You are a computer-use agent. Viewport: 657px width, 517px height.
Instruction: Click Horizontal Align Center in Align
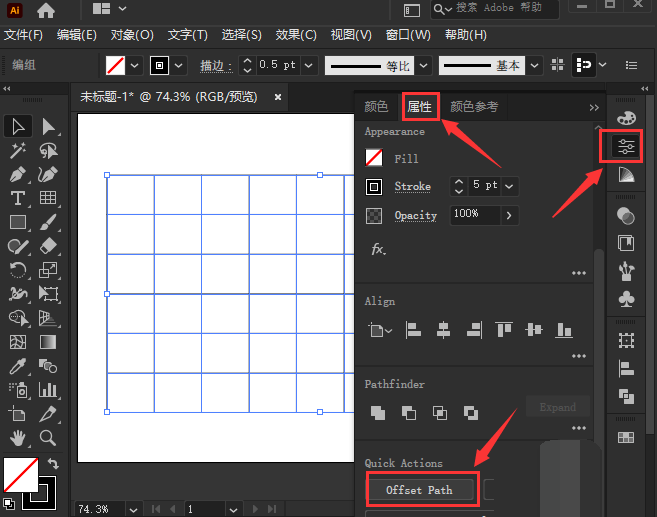(443, 330)
